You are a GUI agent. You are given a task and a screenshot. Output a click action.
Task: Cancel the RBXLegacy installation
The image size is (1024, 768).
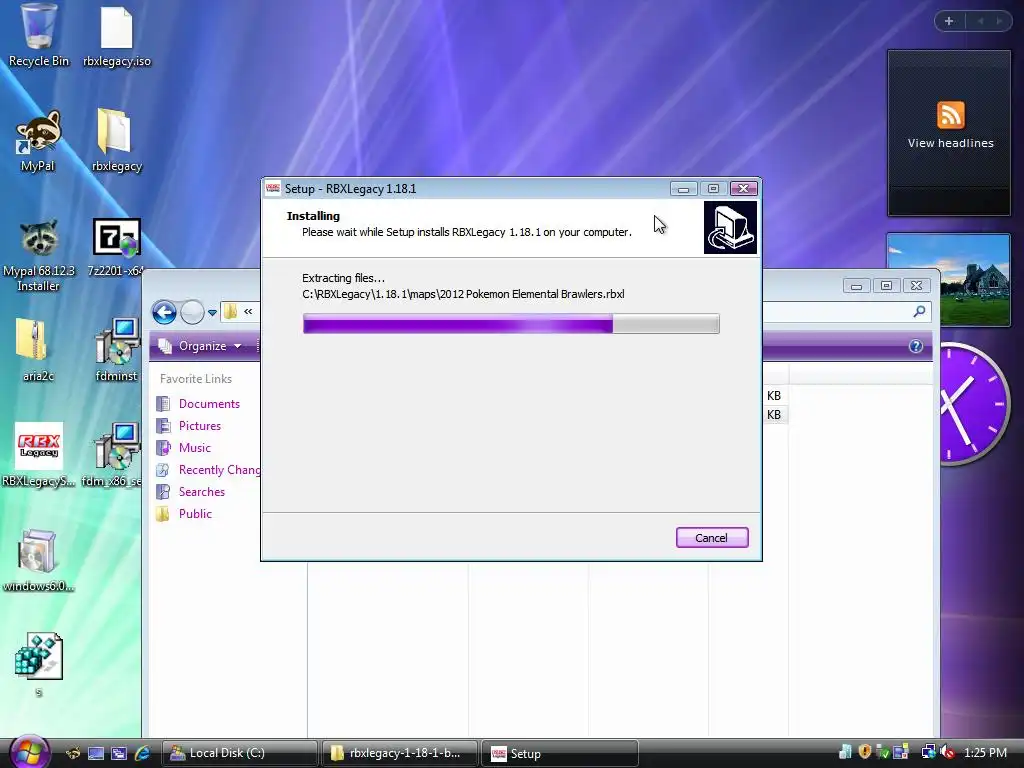[x=712, y=537]
